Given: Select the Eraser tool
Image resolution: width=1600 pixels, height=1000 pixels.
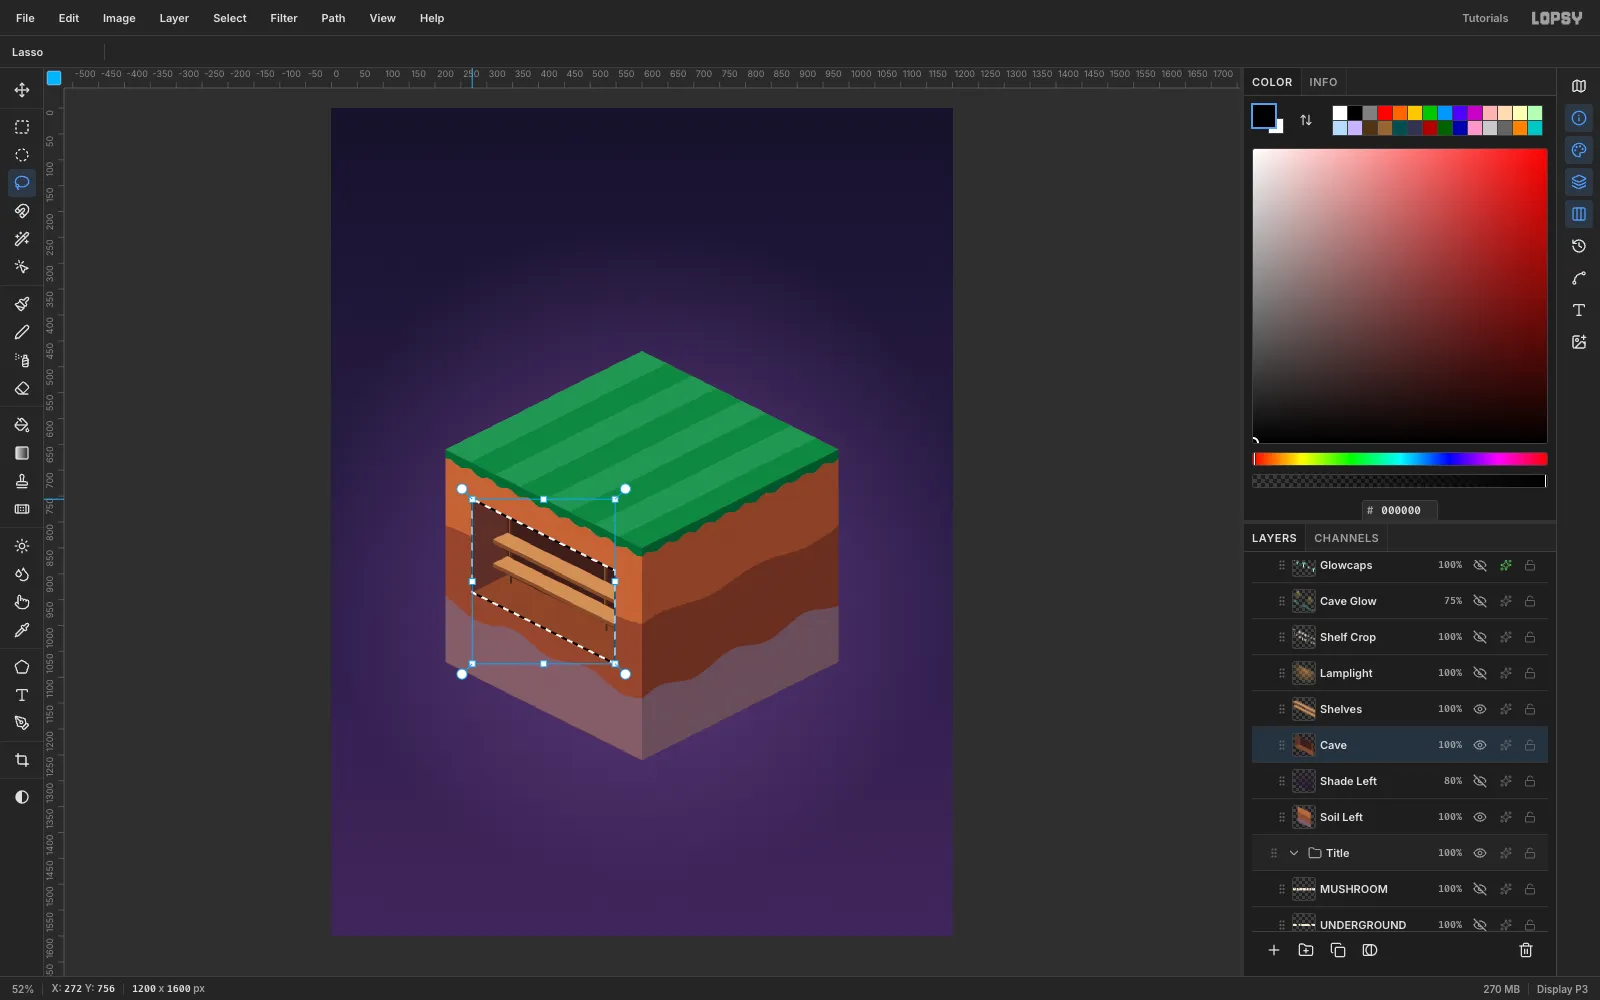Looking at the screenshot, I should [22, 388].
